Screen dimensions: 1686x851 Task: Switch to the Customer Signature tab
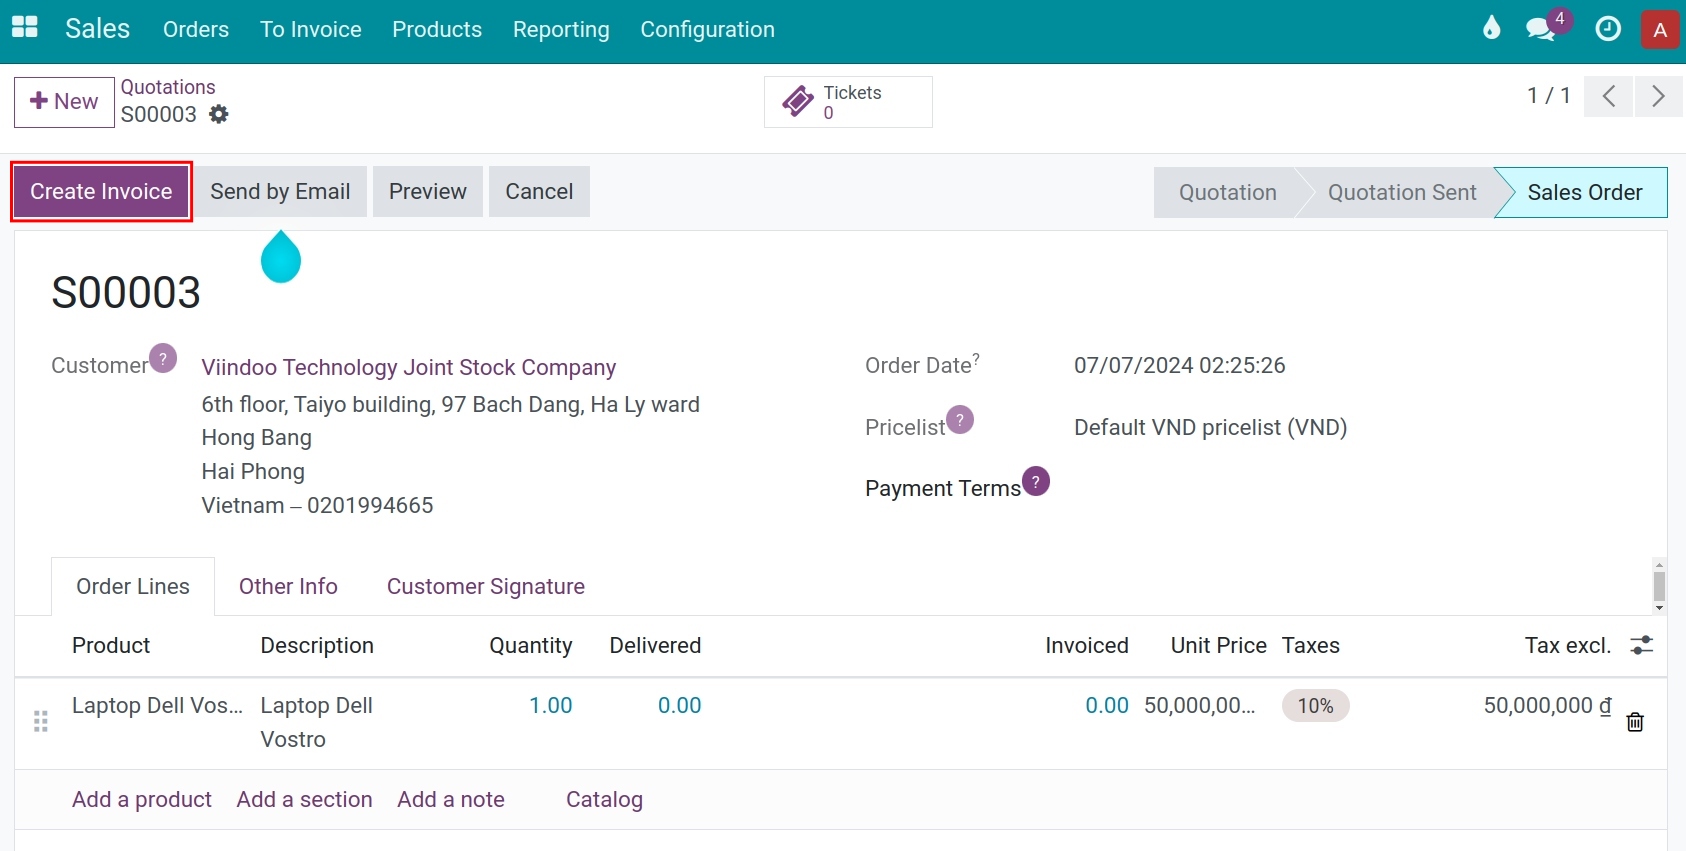[x=486, y=587]
